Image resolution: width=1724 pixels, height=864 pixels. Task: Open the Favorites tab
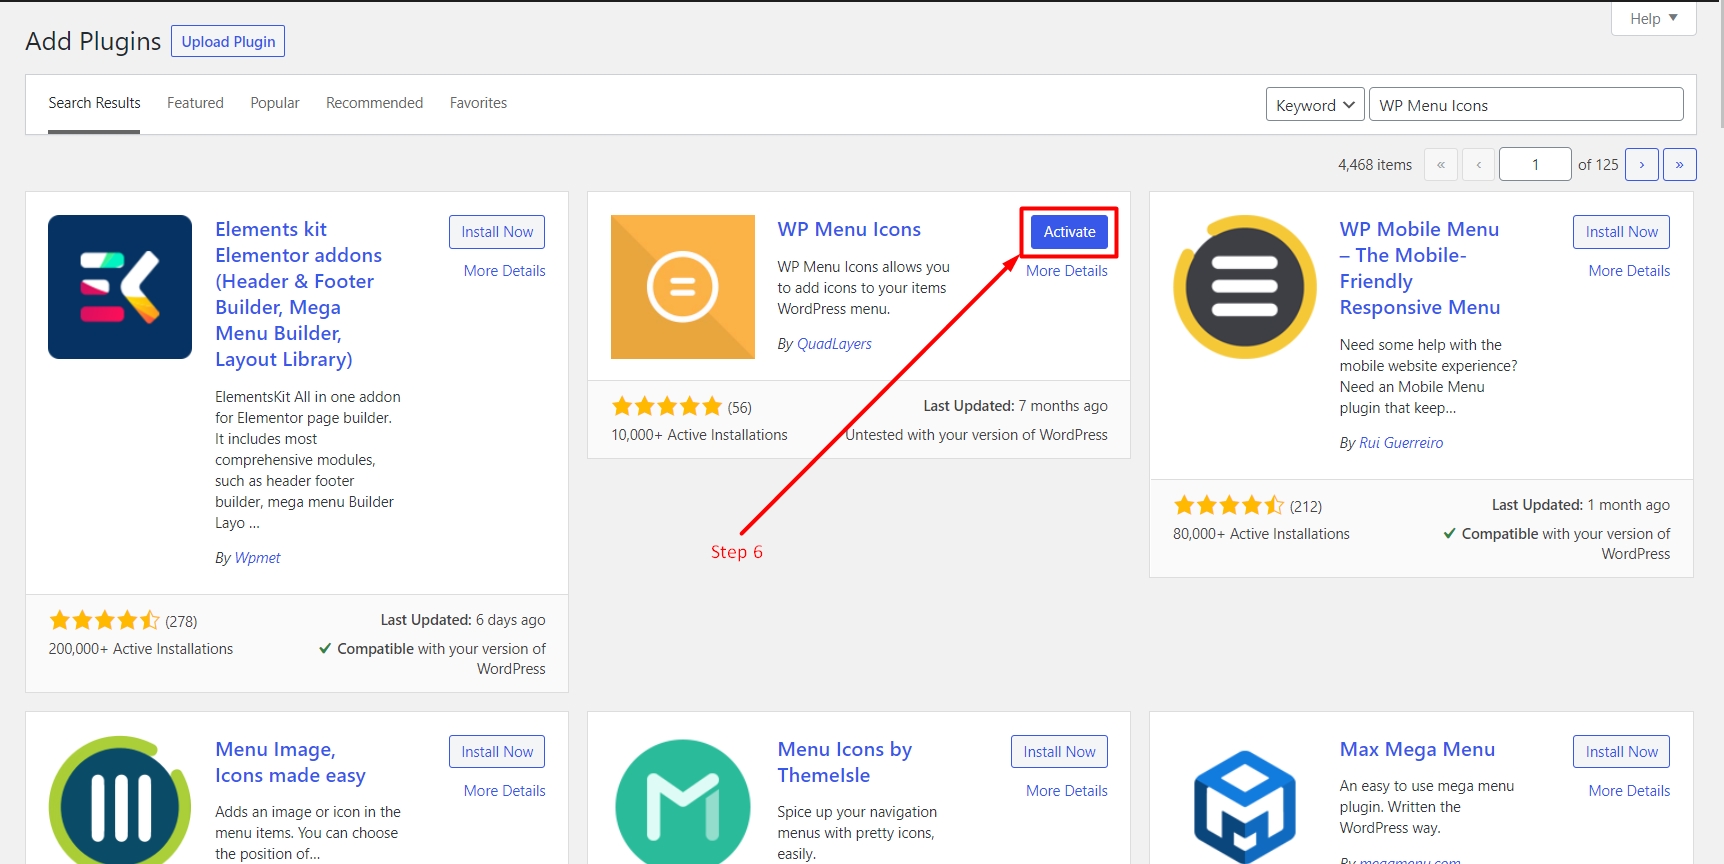[478, 103]
